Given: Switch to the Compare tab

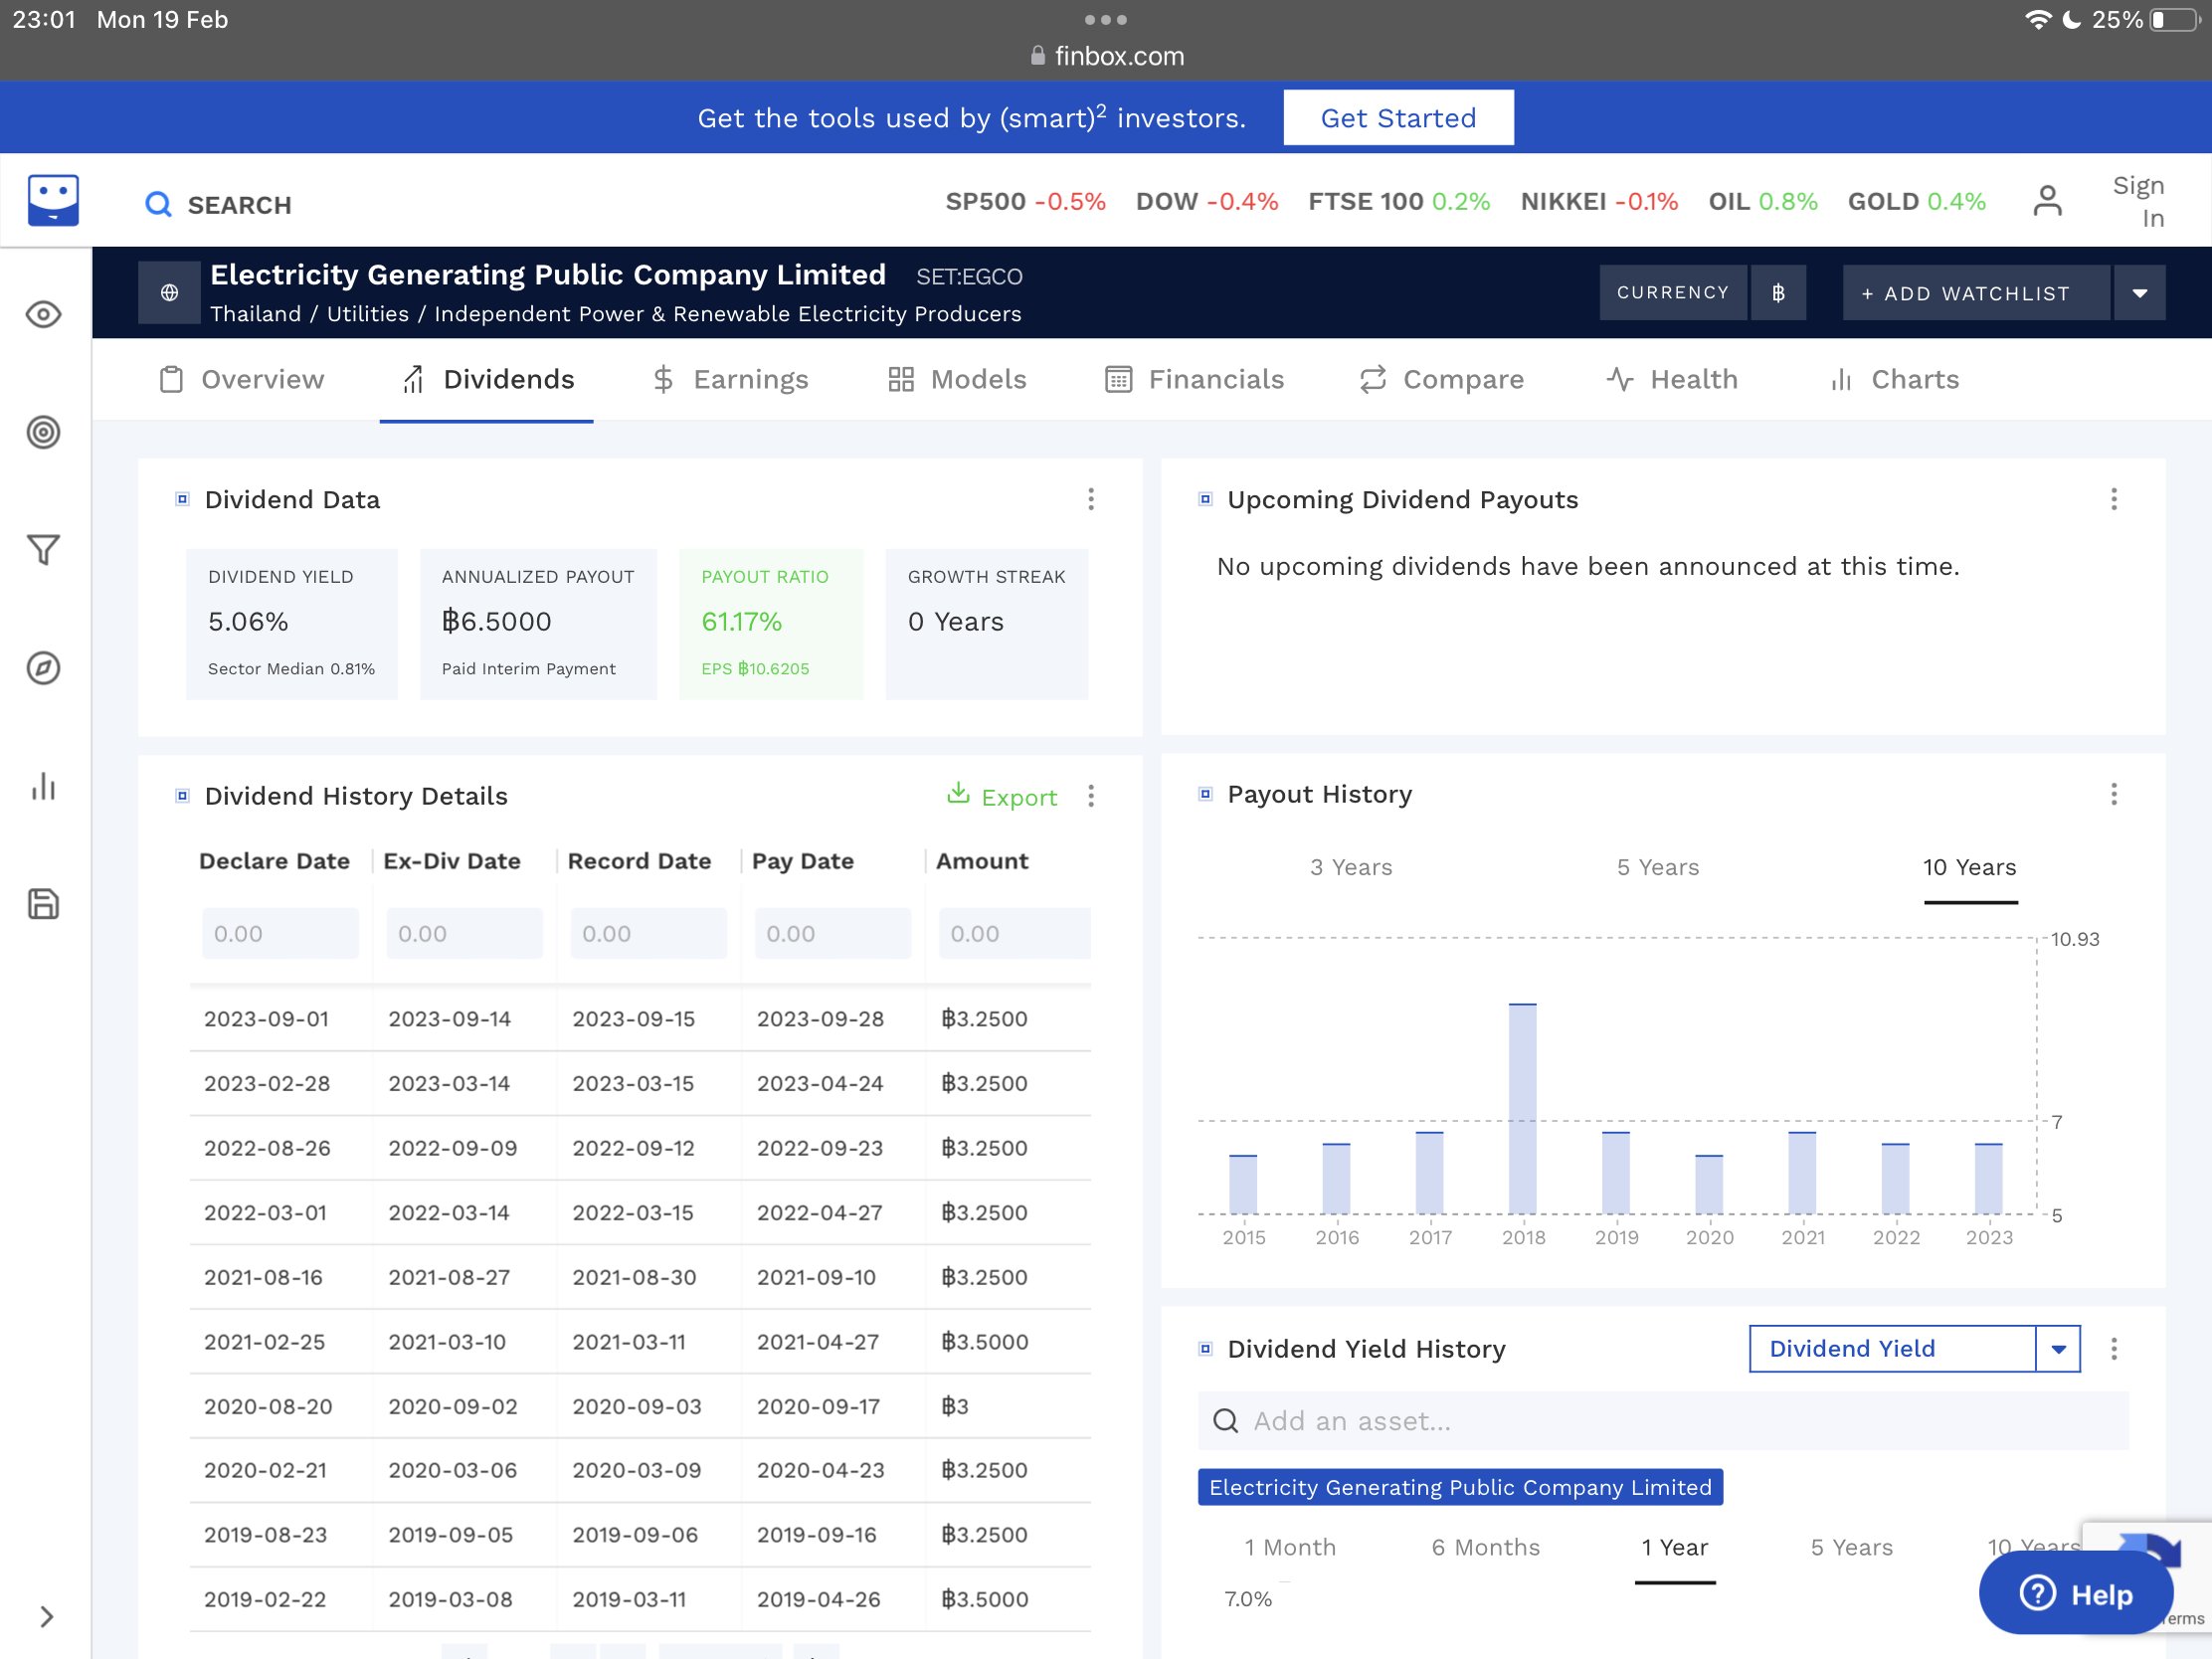Looking at the screenshot, I should [x=1441, y=379].
